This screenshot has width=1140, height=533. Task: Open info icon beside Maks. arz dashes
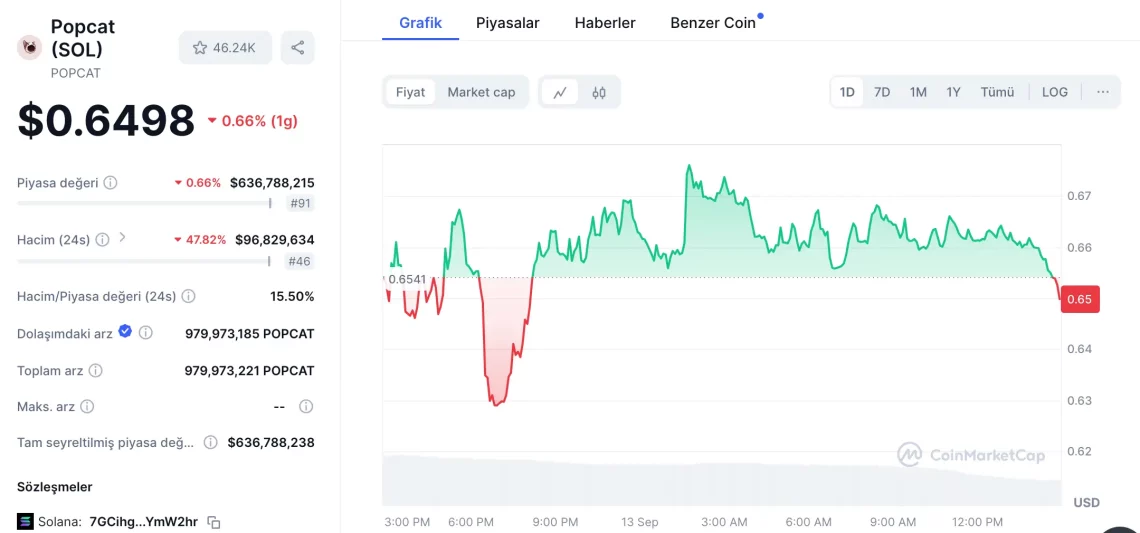(x=306, y=406)
